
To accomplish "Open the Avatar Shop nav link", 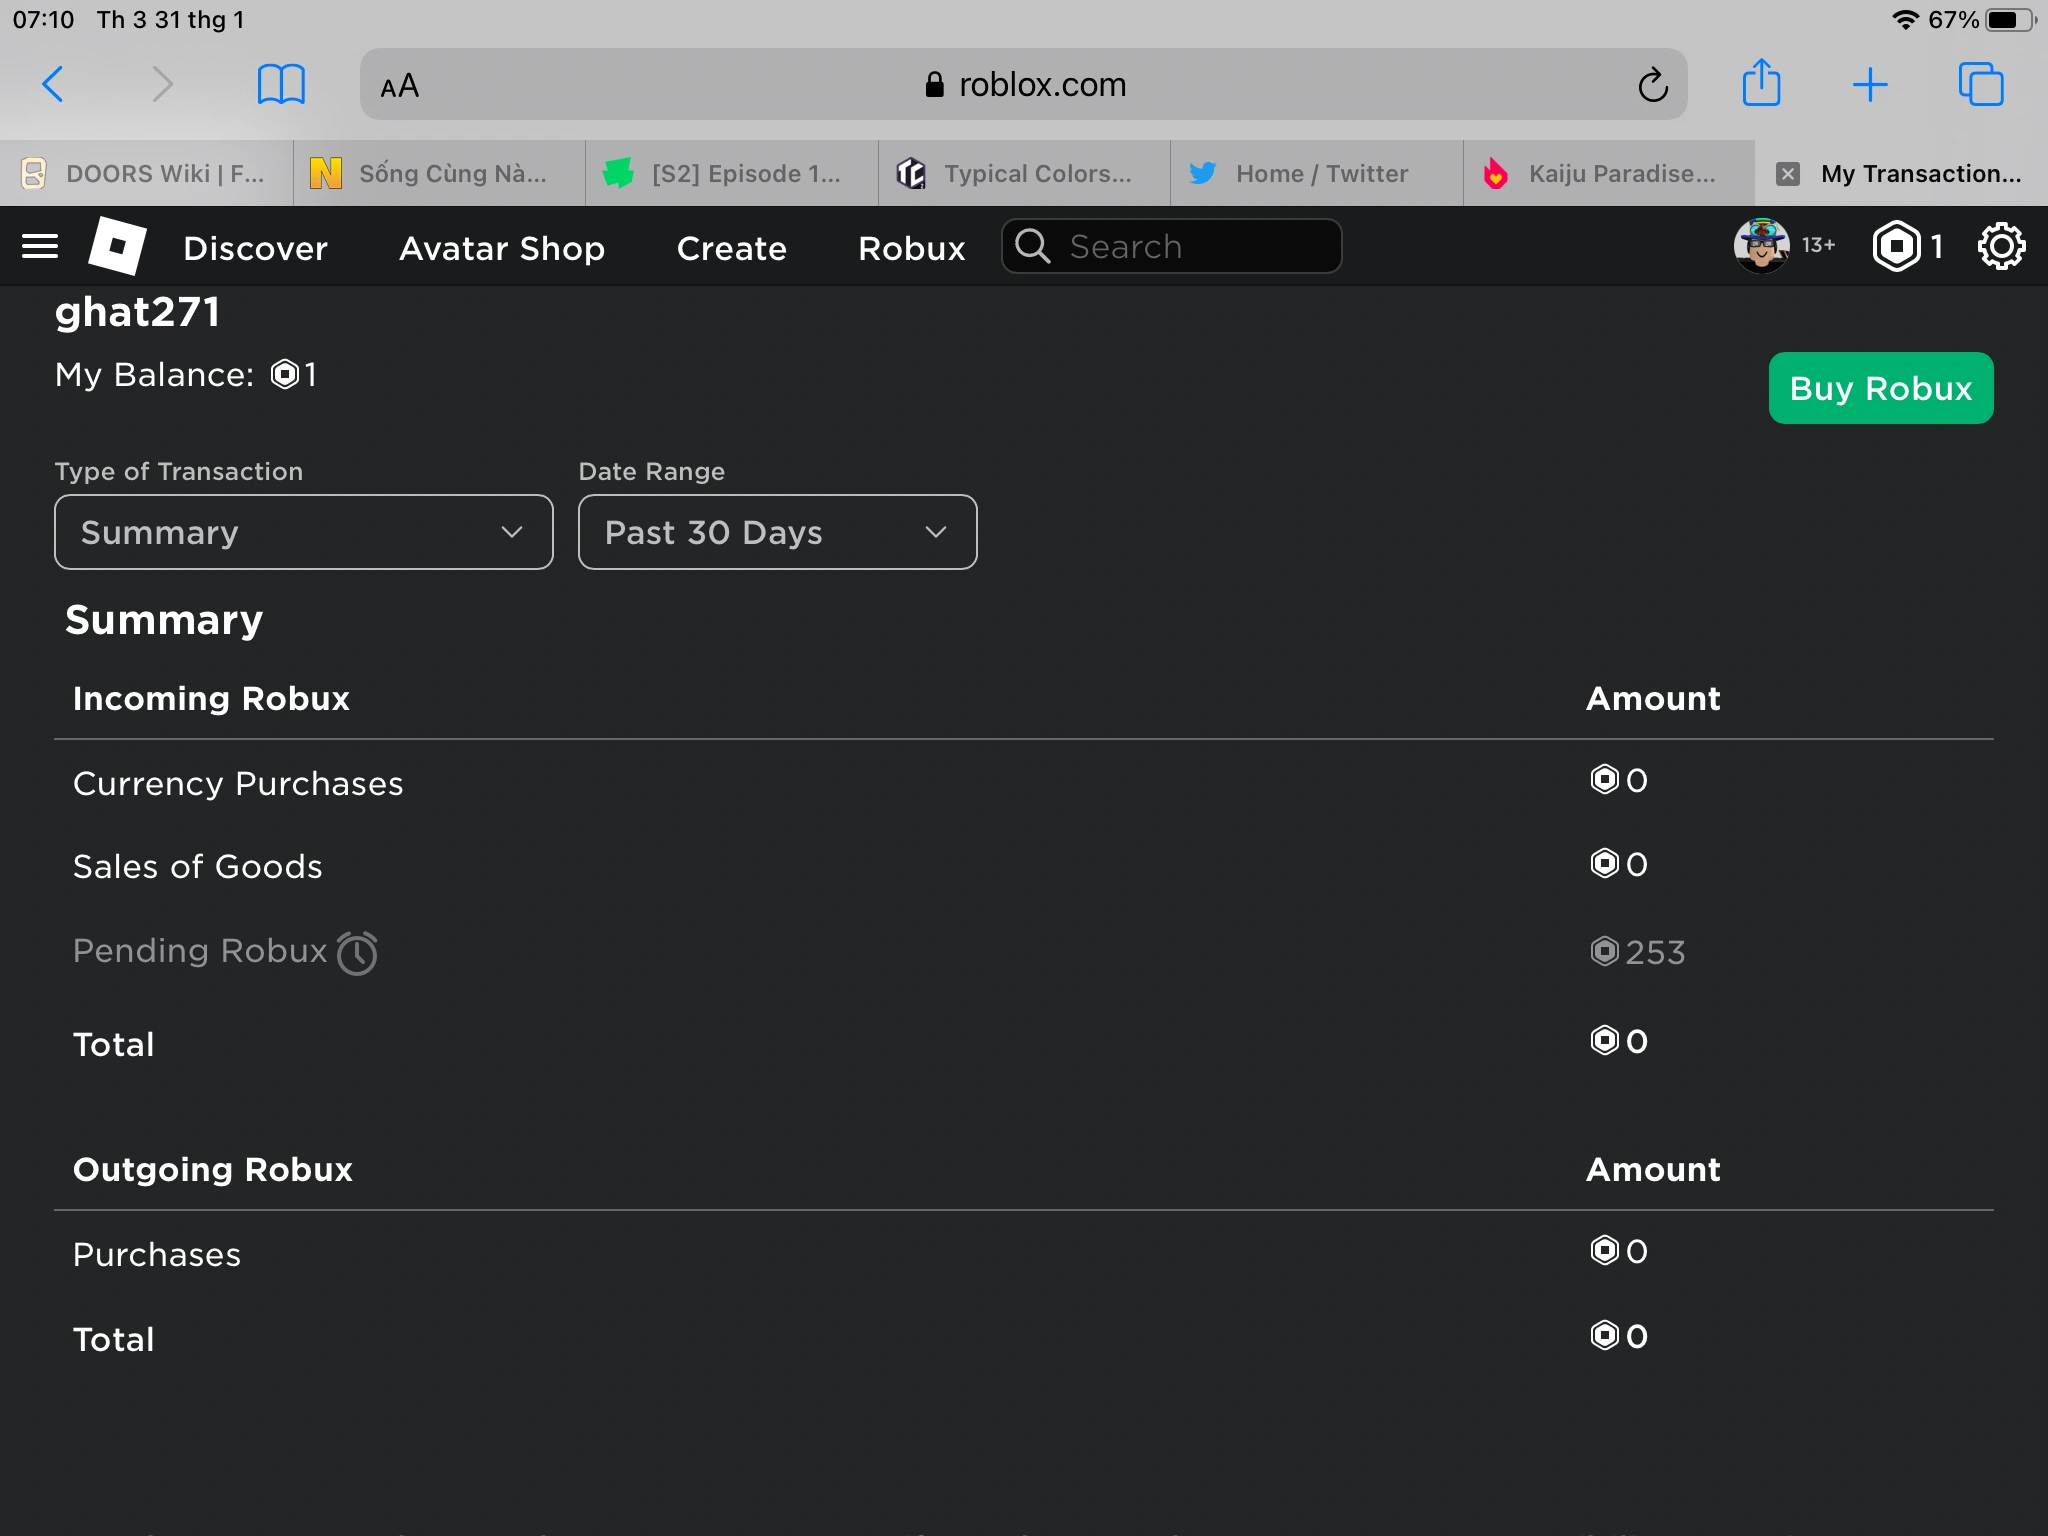I will point(502,248).
